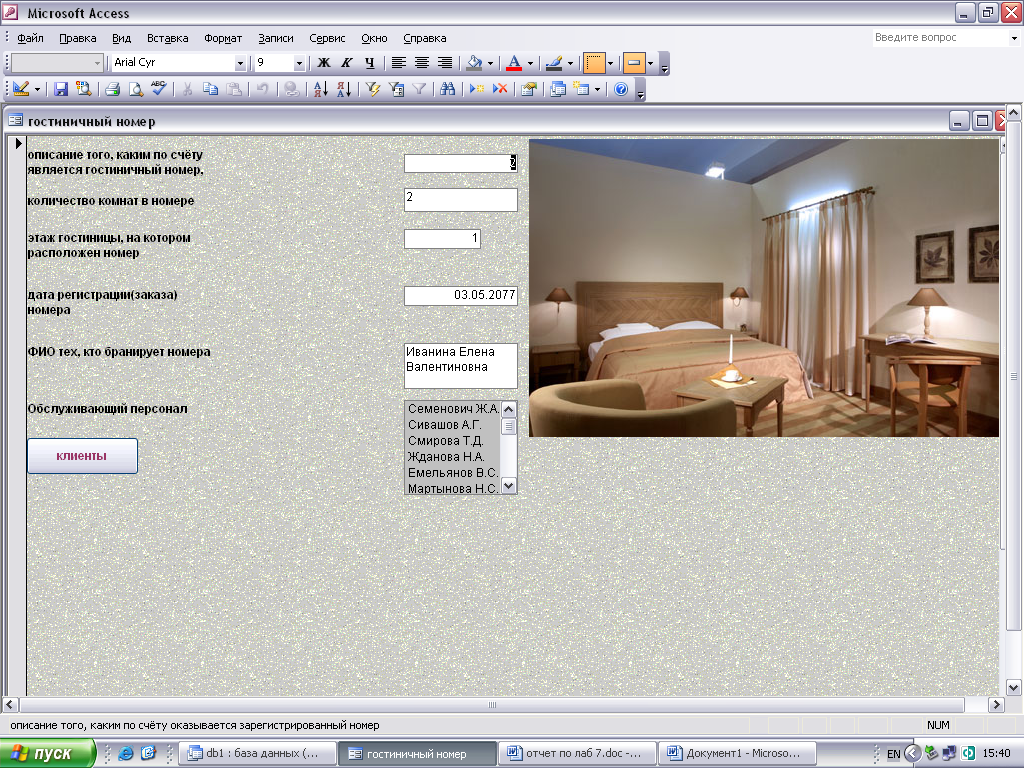Add a New Record icon
This screenshot has width=1024, height=768.
coord(477,89)
